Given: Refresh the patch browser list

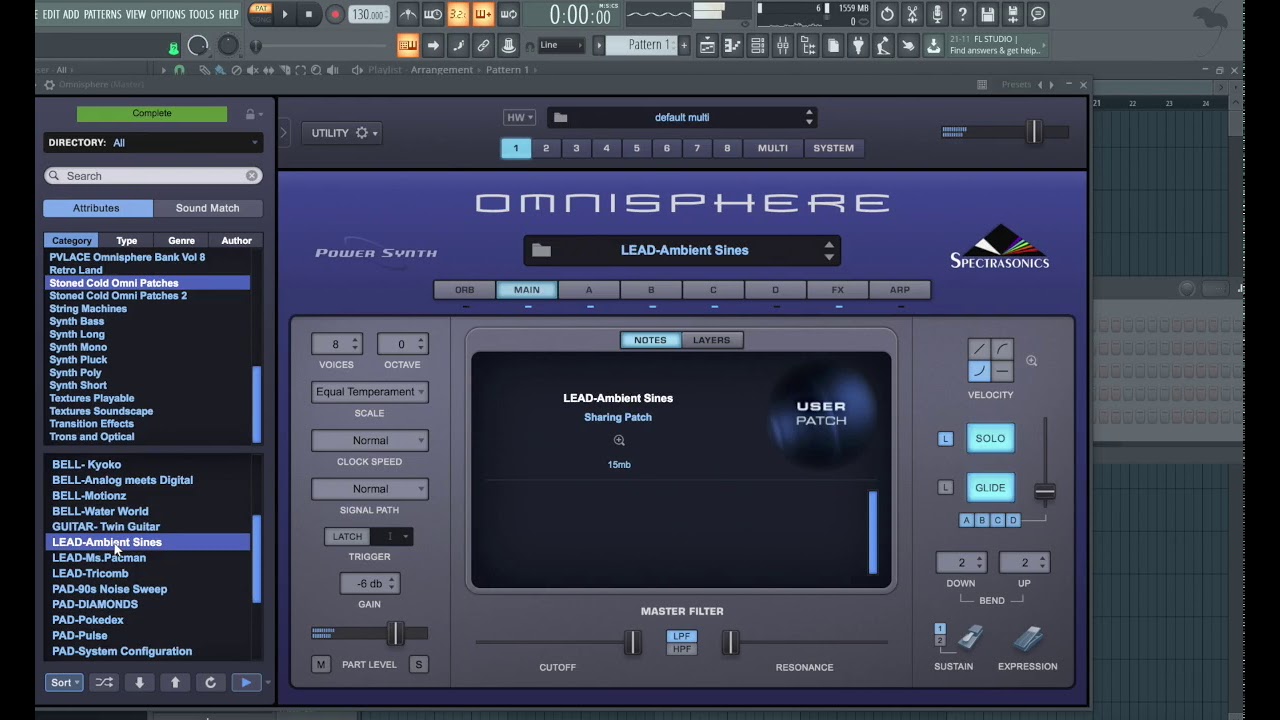Looking at the screenshot, I should click(210, 683).
